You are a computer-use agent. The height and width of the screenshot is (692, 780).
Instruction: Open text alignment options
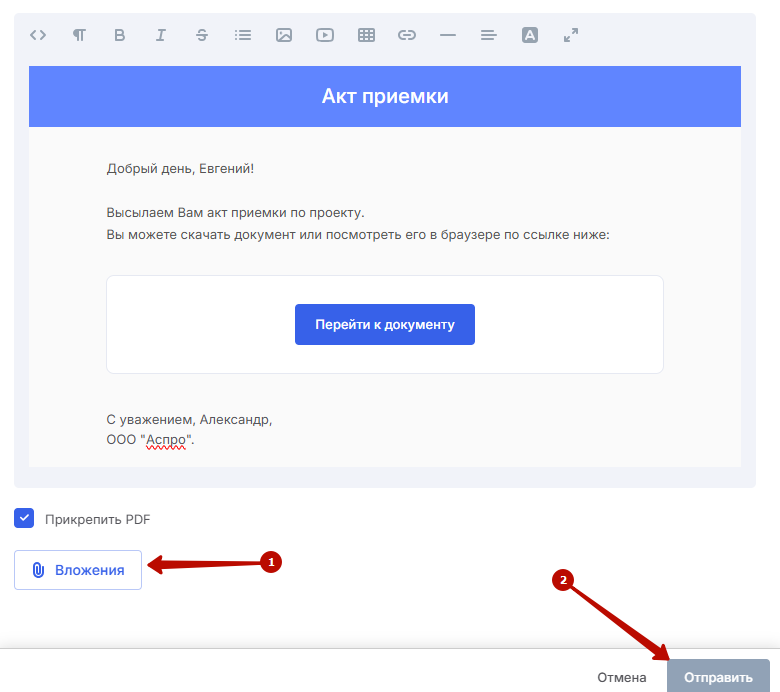[x=488, y=35]
